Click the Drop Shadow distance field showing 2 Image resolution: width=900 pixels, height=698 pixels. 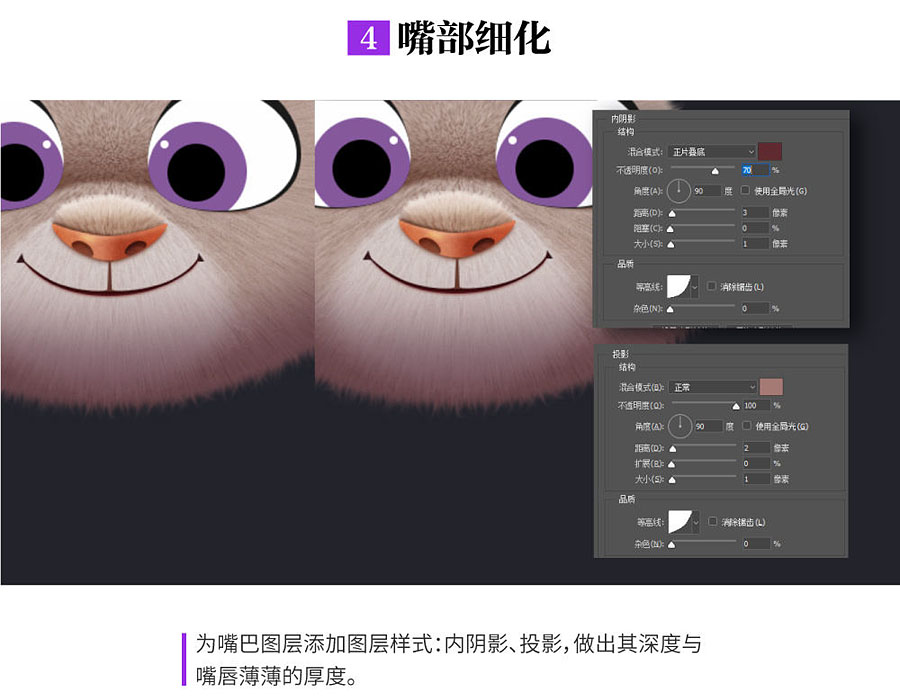coord(757,448)
